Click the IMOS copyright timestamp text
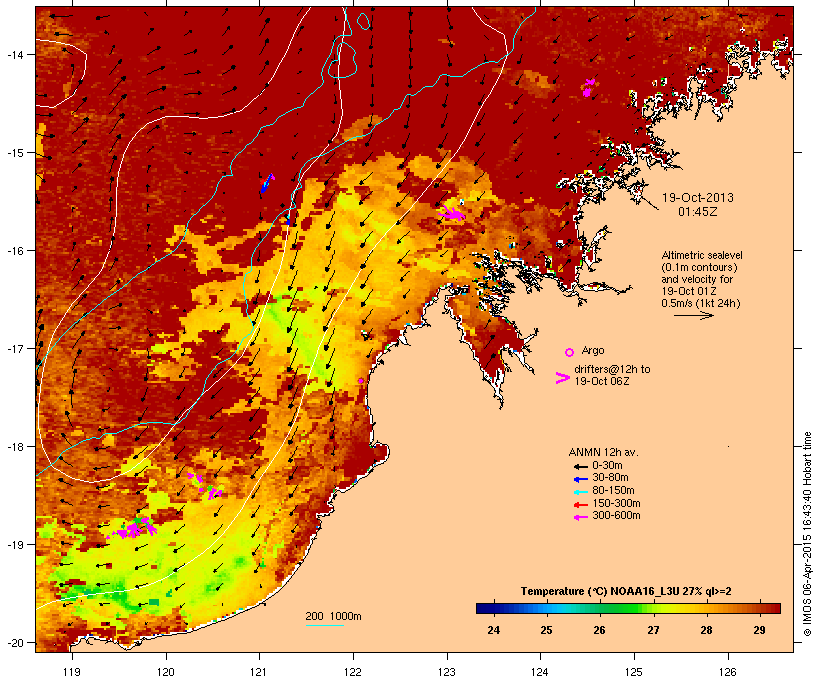The height and width of the screenshot is (680, 820). point(807,534)
